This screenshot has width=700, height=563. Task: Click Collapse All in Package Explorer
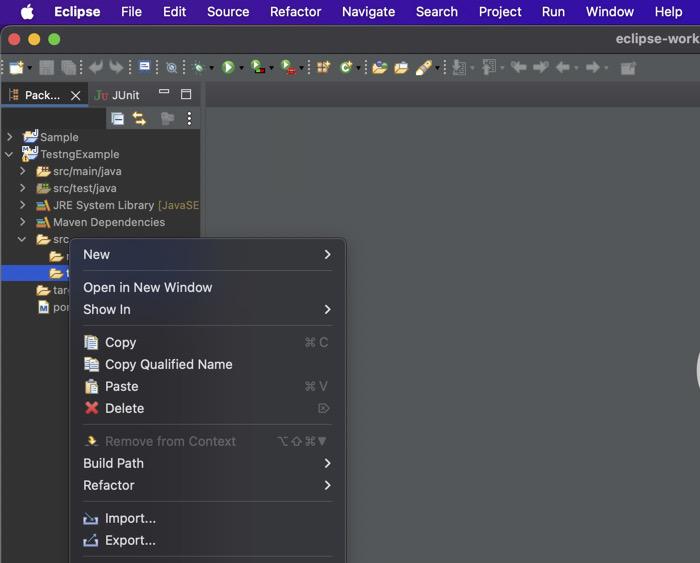117,118
